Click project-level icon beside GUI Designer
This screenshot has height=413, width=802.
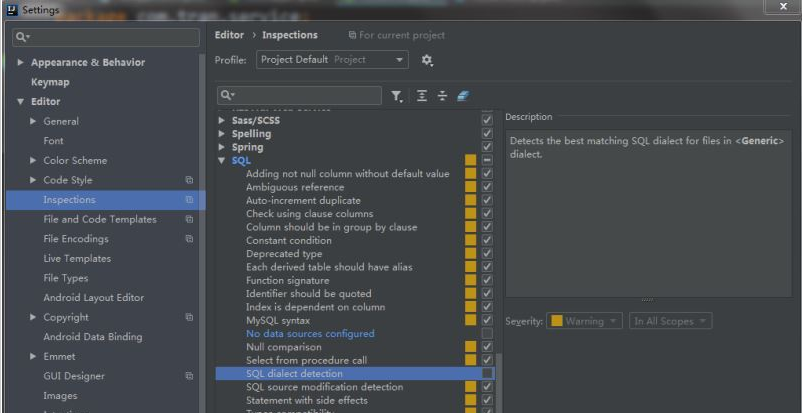[x=189, y=376]
